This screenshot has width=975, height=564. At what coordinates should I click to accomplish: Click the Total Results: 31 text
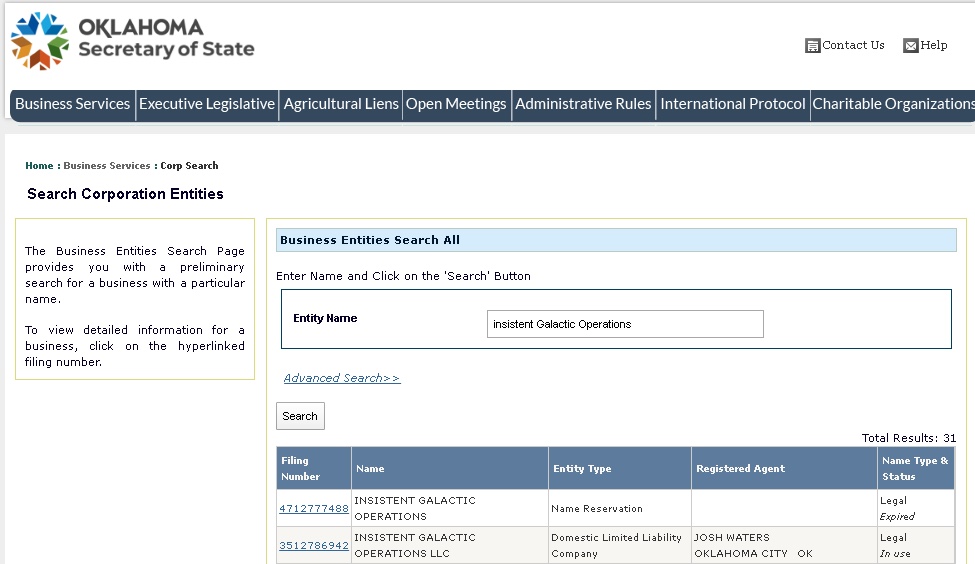(x=908, y=438)
